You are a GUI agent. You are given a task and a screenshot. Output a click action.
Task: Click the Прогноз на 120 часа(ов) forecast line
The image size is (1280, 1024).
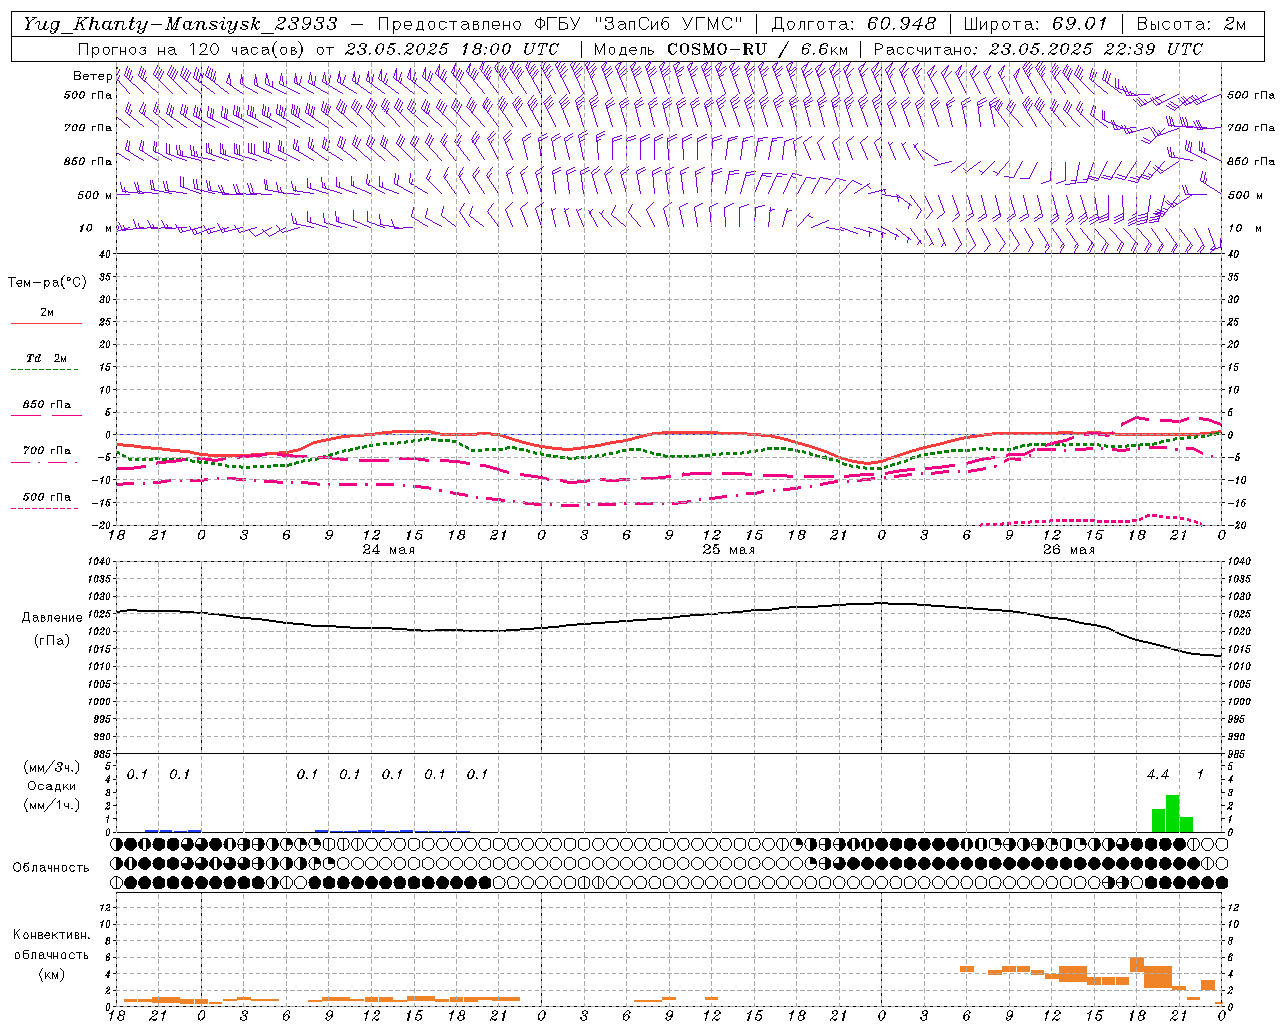tap(319, 49)
